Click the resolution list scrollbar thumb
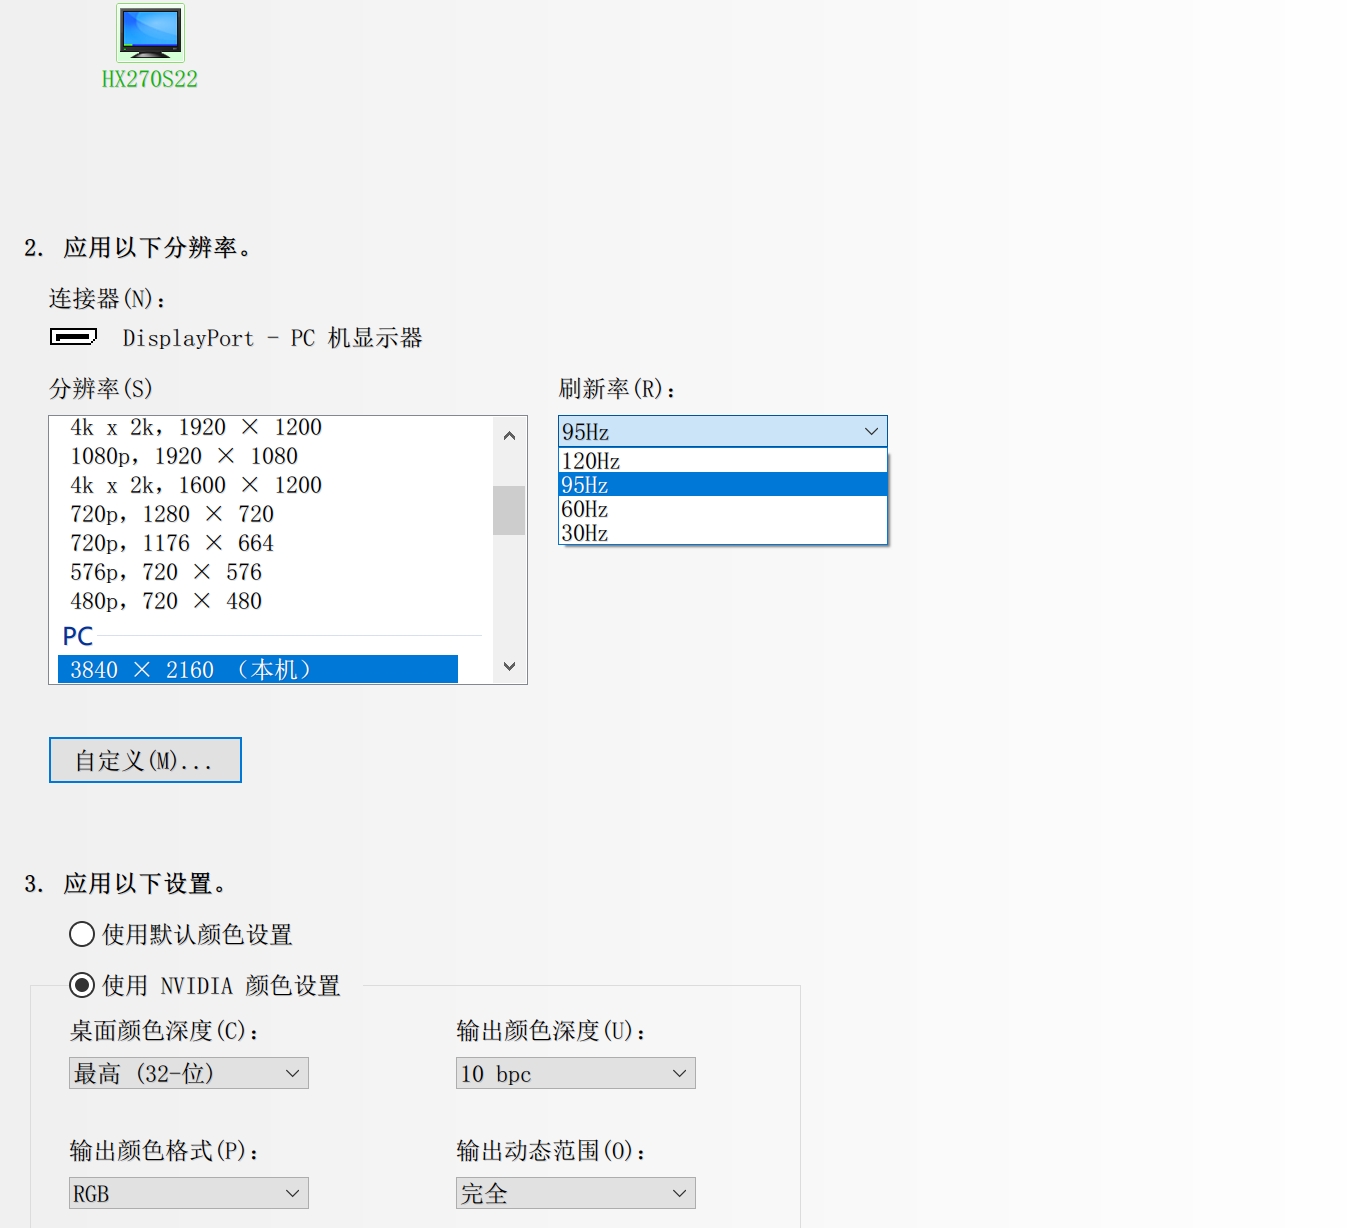Screen dimensions: 1347x1228 click(x=509, y=510)
